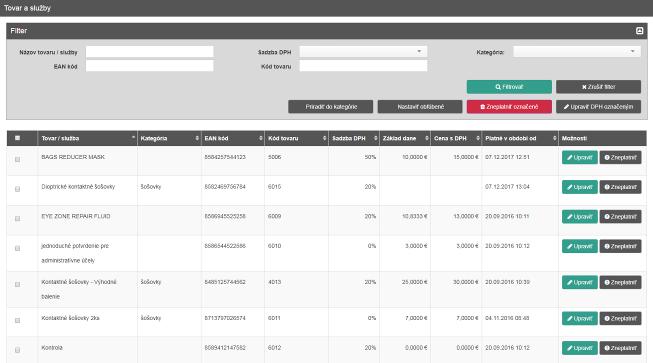Collapse the Filter panel icon
This screenshot has height=363, width=653.
point(639,31)
